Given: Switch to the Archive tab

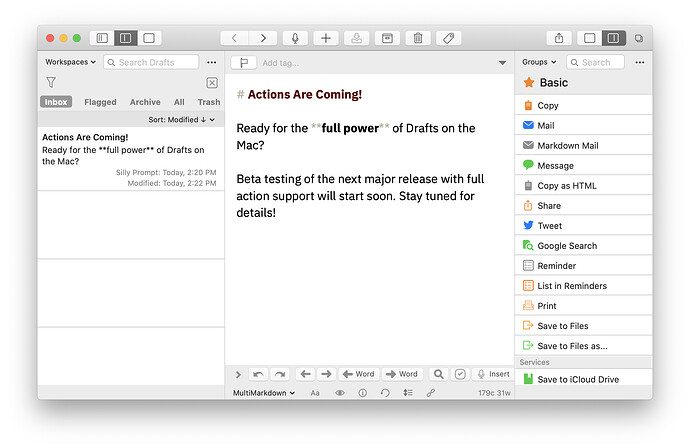Looking at the screenshot, I should (145, 102).
